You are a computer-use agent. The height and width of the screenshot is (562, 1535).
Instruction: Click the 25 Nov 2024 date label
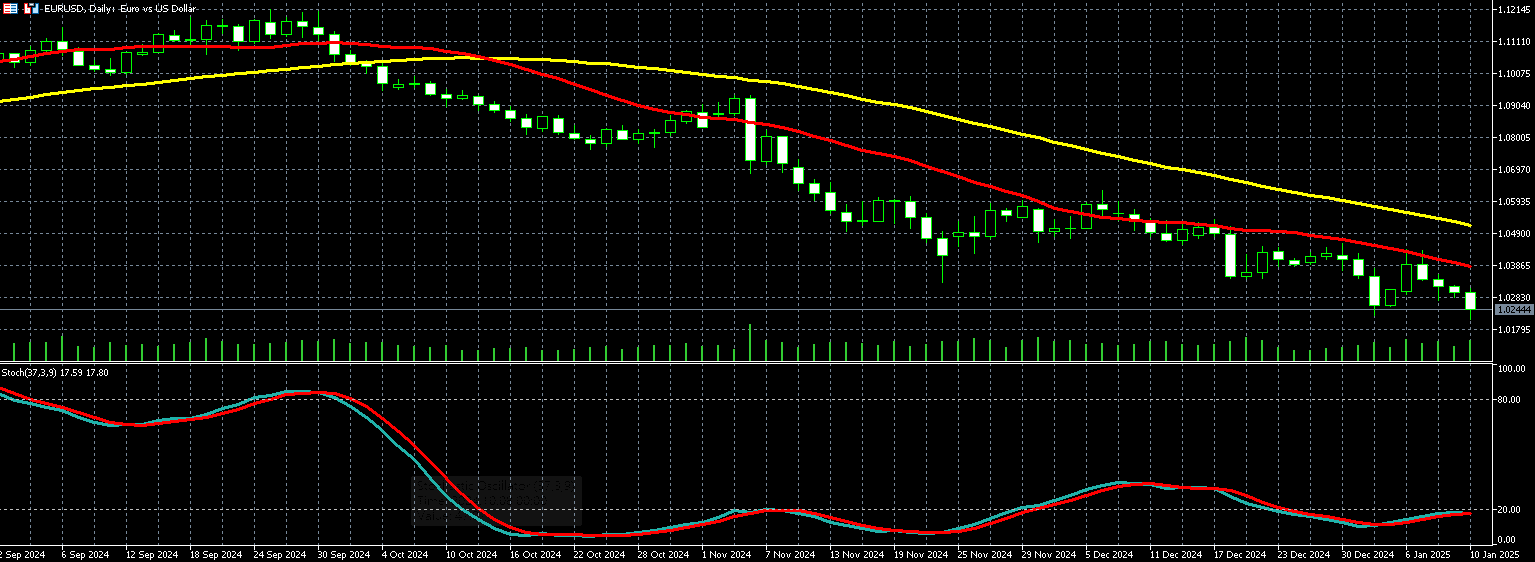click(984, 554)
